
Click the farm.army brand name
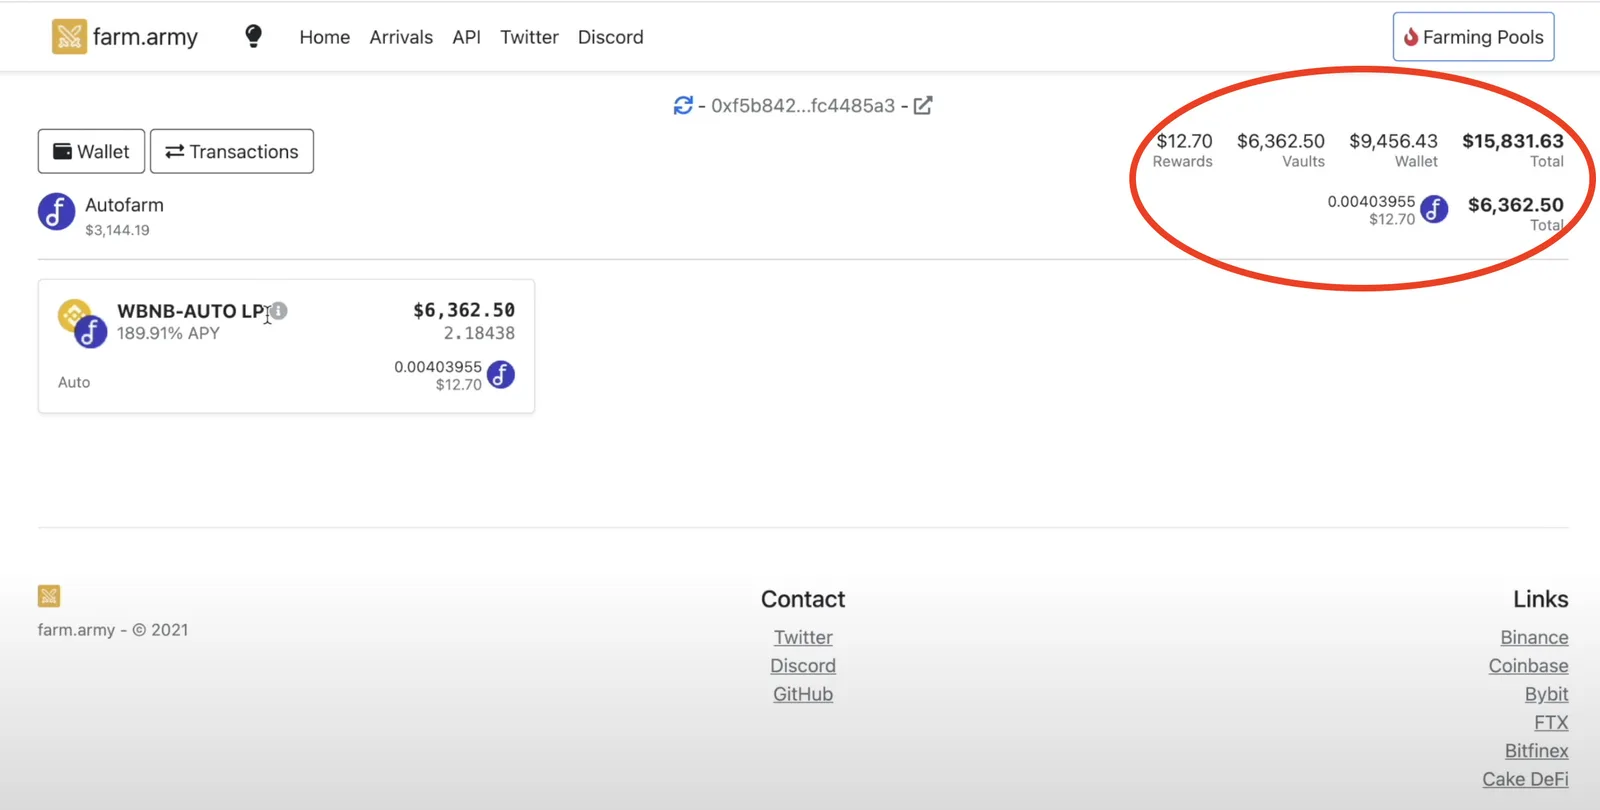click(145, 37)
